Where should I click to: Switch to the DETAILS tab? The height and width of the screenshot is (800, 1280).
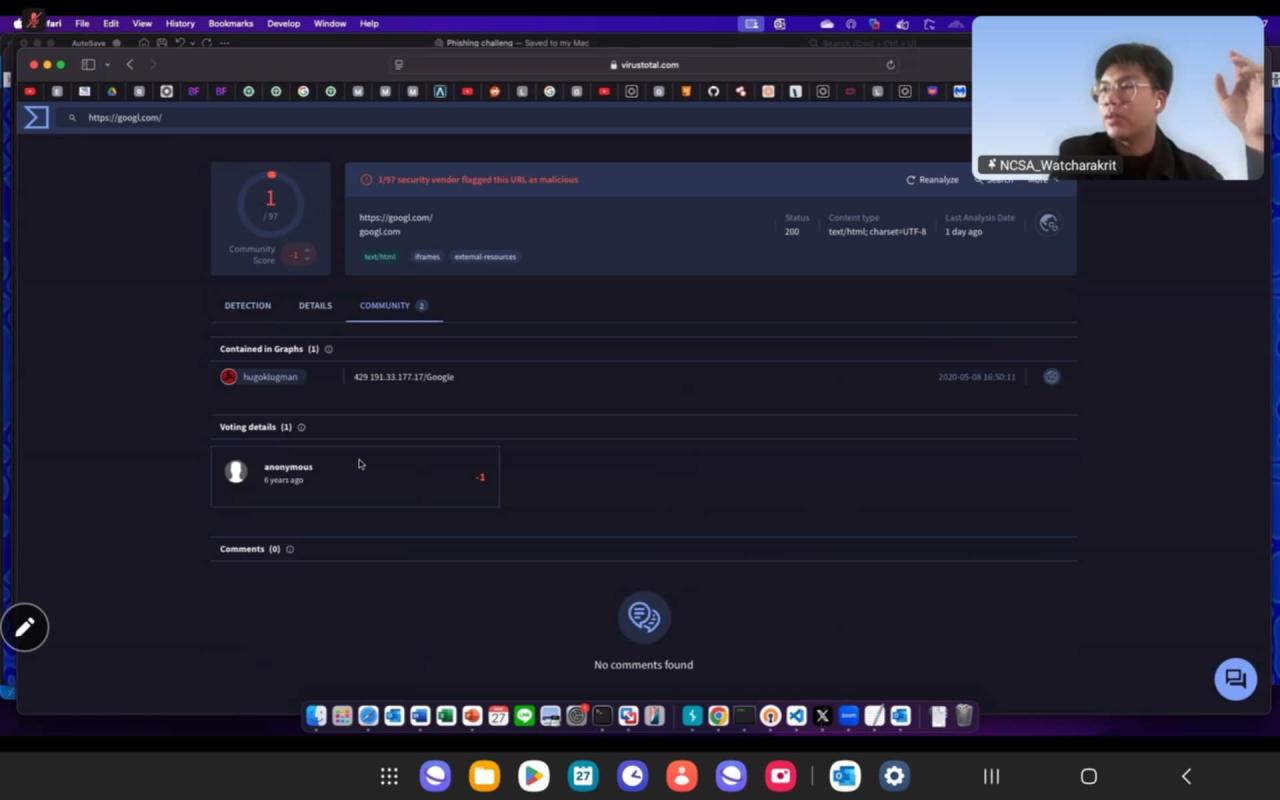pyautogui.click(x=315, y=305)
